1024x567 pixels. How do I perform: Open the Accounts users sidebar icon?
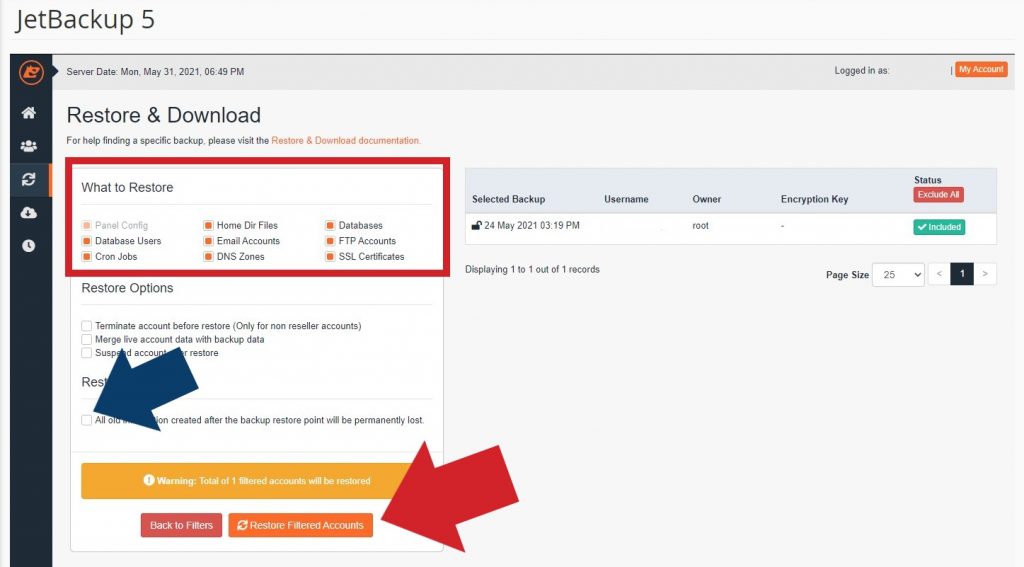click(29, 146)
